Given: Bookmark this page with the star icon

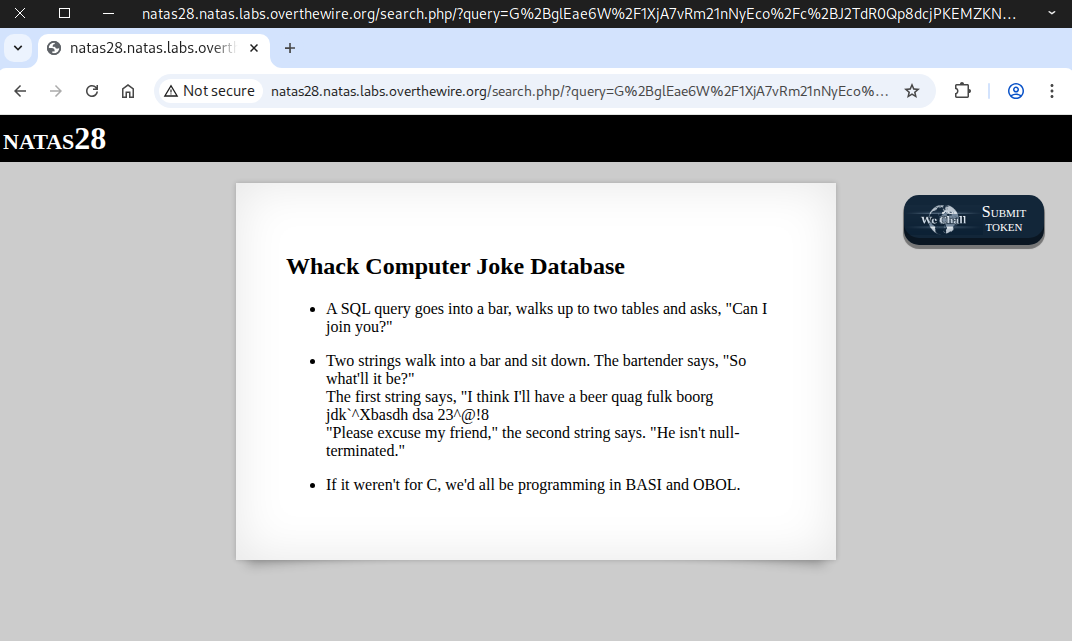Looking at the screenshot, I should [911, 91].
